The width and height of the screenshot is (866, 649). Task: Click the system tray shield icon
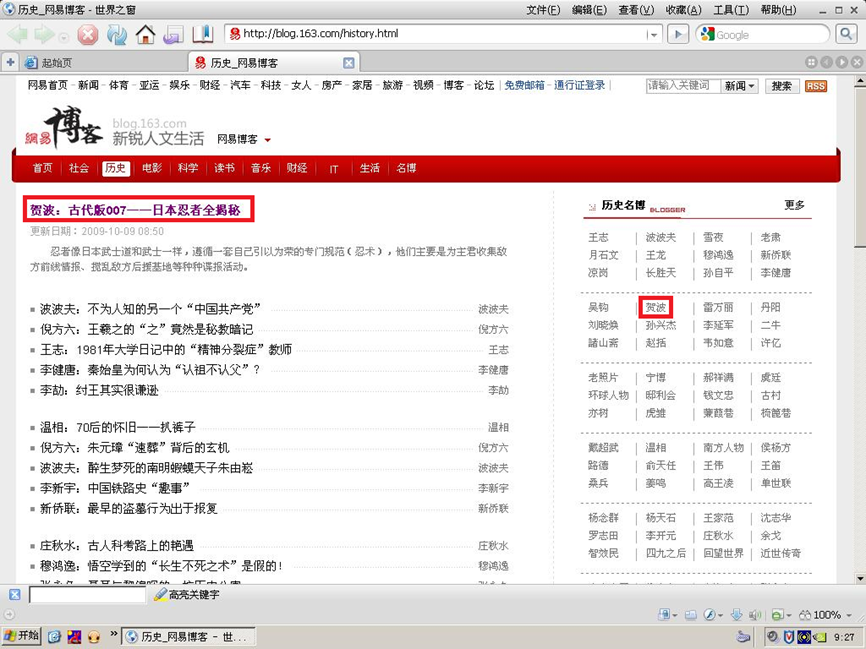(x=787, y=637)
